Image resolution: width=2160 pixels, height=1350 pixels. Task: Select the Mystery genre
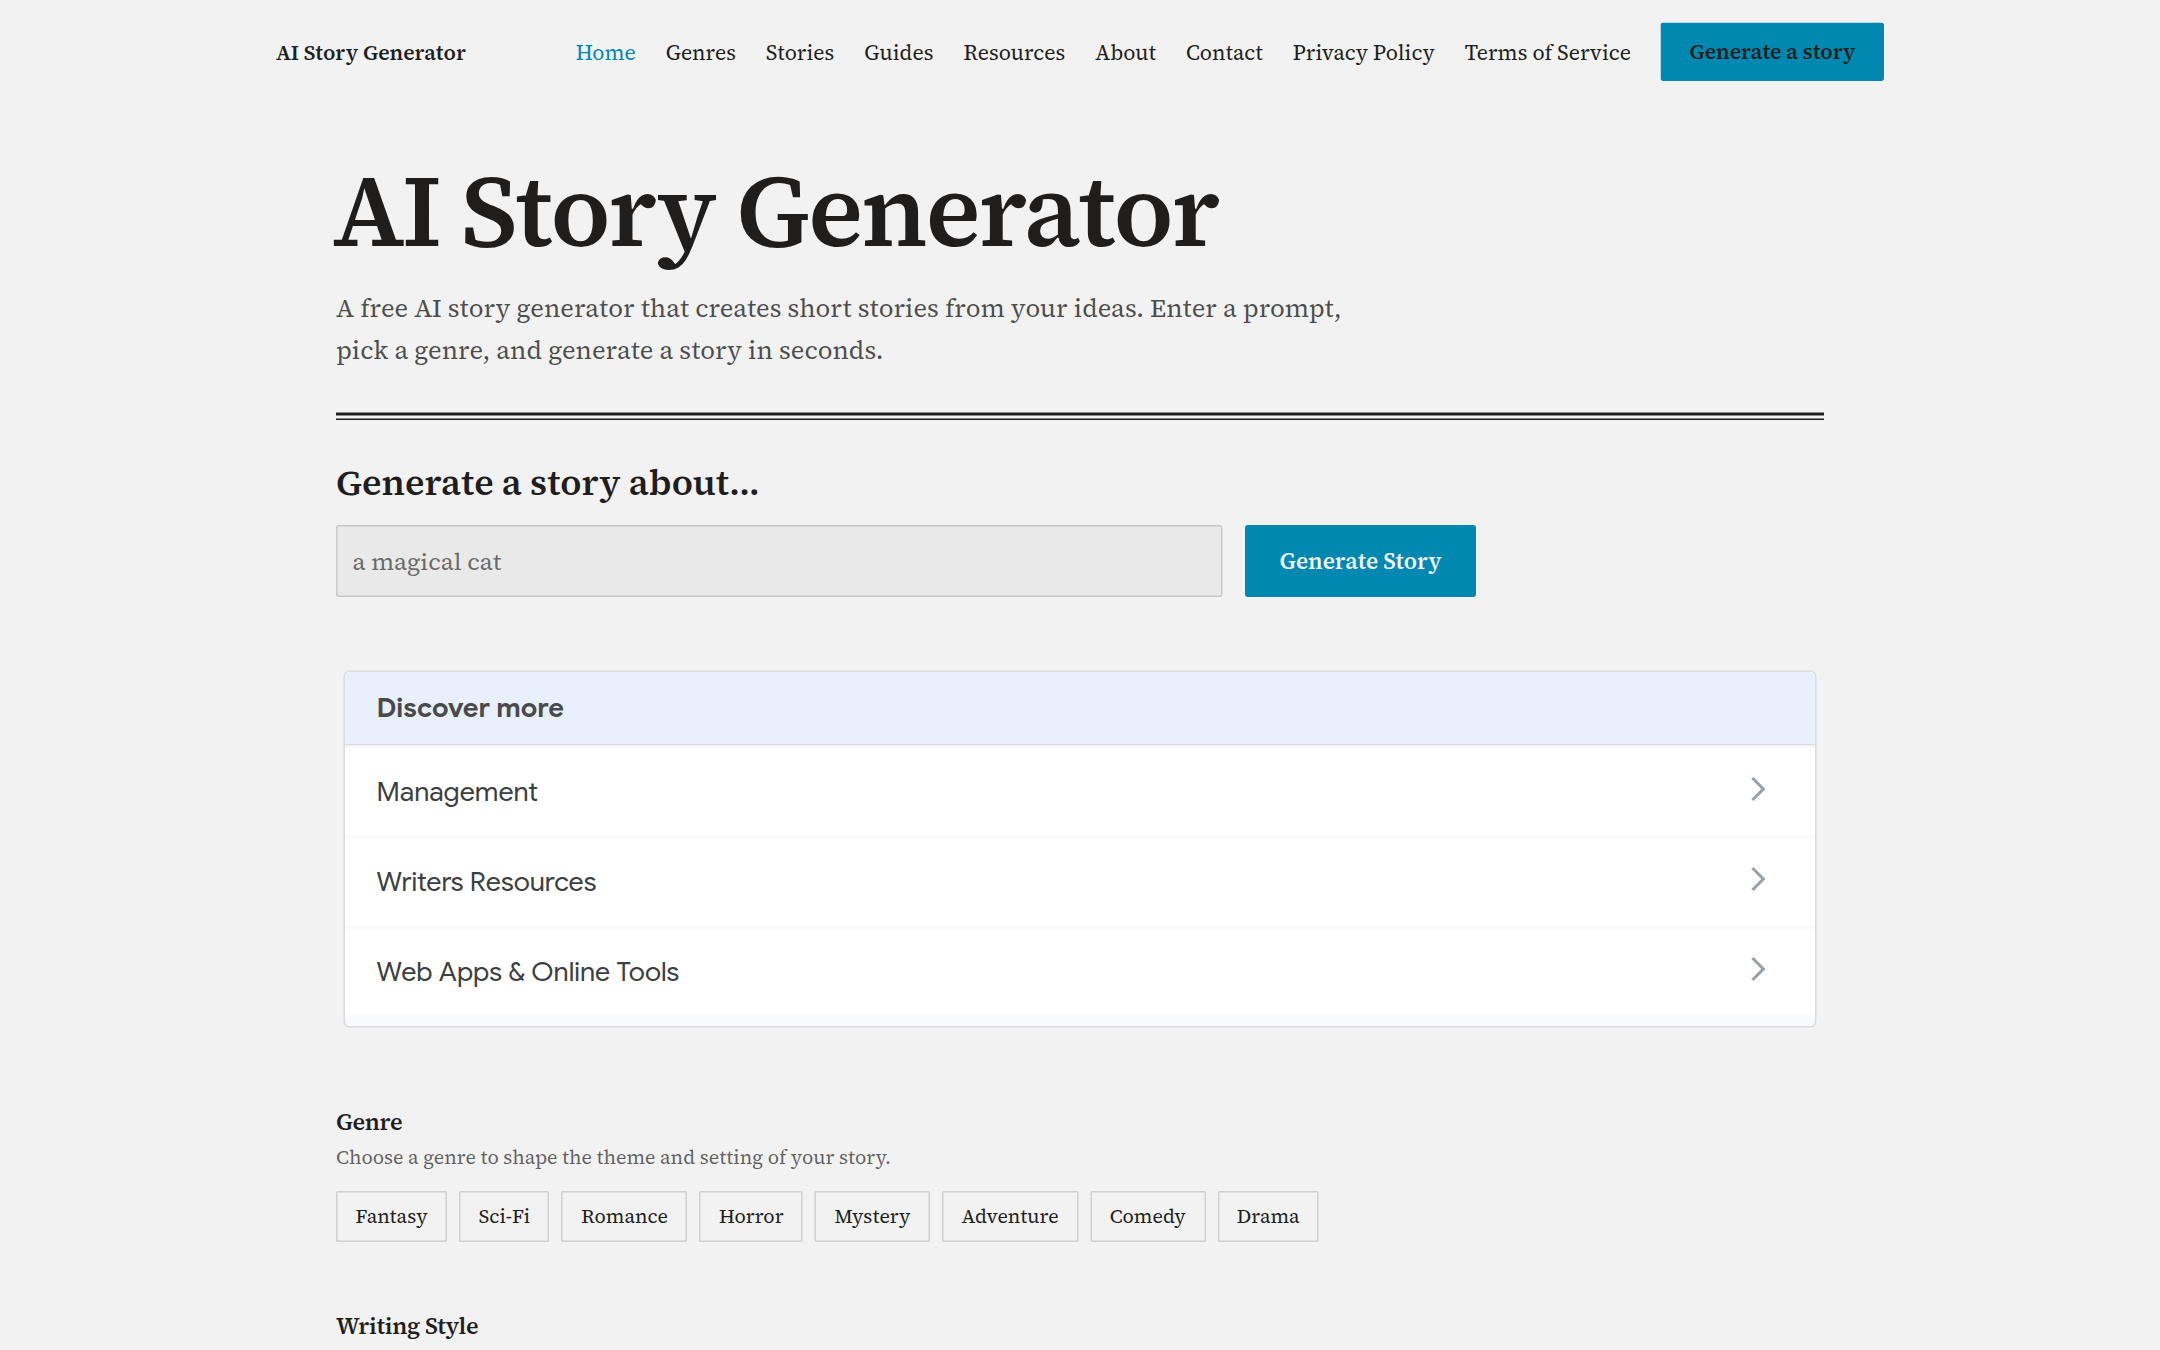click(x=871, y=1216)
